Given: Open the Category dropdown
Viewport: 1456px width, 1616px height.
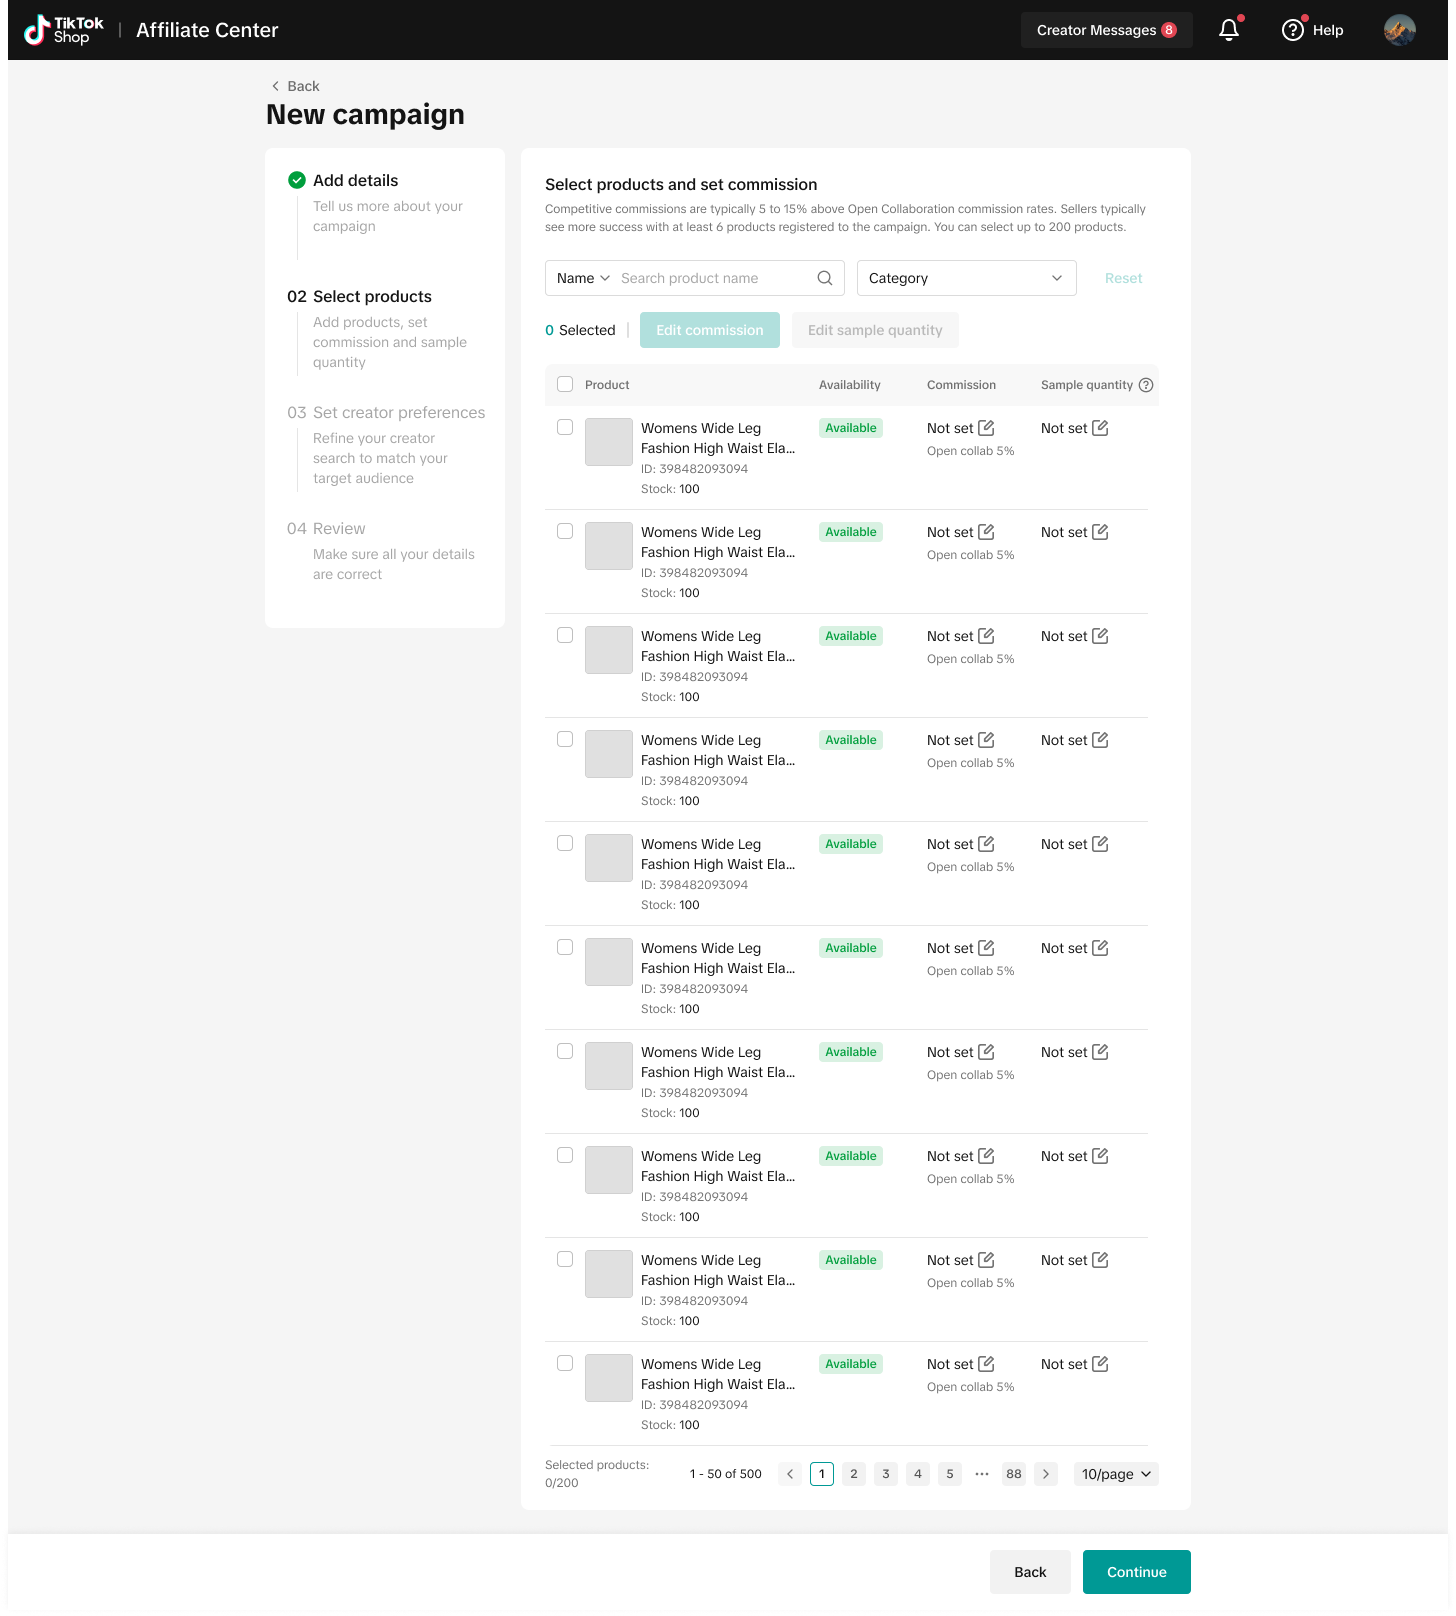Looking at the screenshot, I should pyautogui.click(x=966, y=278).
